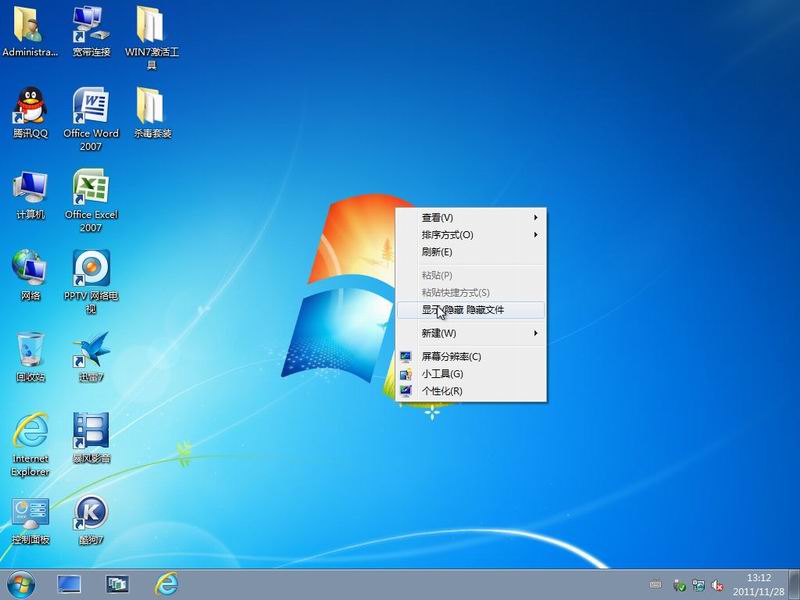Open 个性化(R) from the context menu

[x=471, y=391]
